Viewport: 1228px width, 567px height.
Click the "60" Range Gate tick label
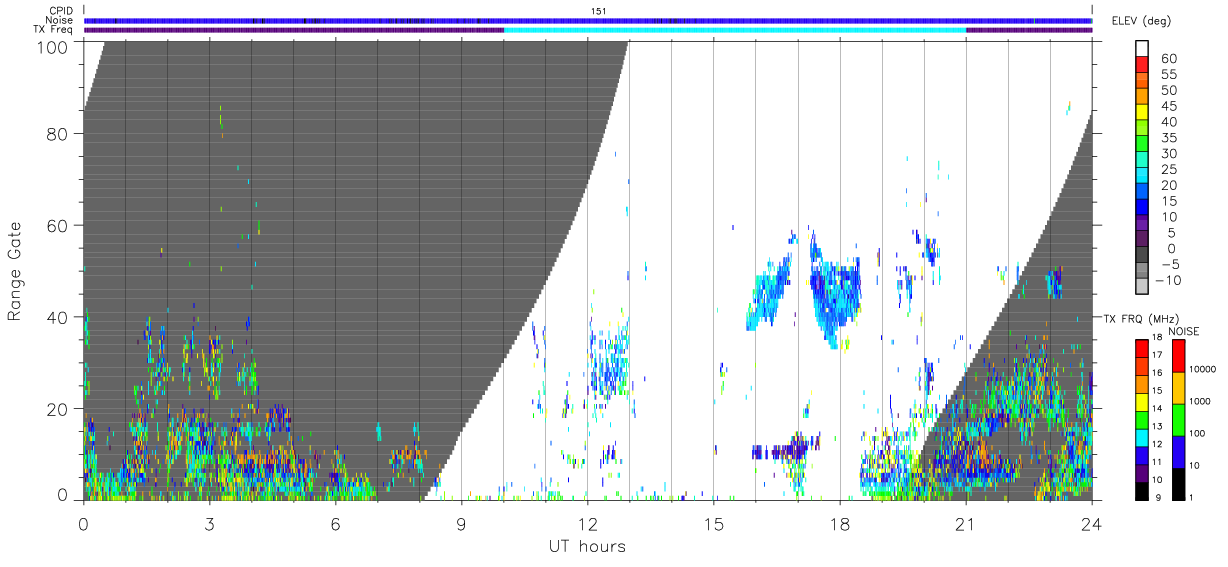[58, 225]
